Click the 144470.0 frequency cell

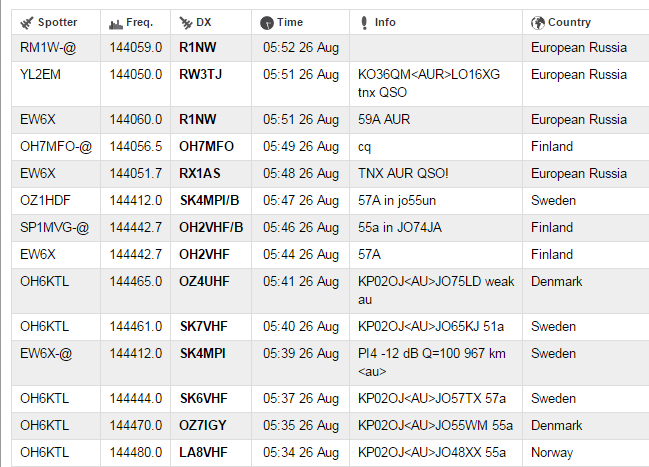click(x=136, y=426)
